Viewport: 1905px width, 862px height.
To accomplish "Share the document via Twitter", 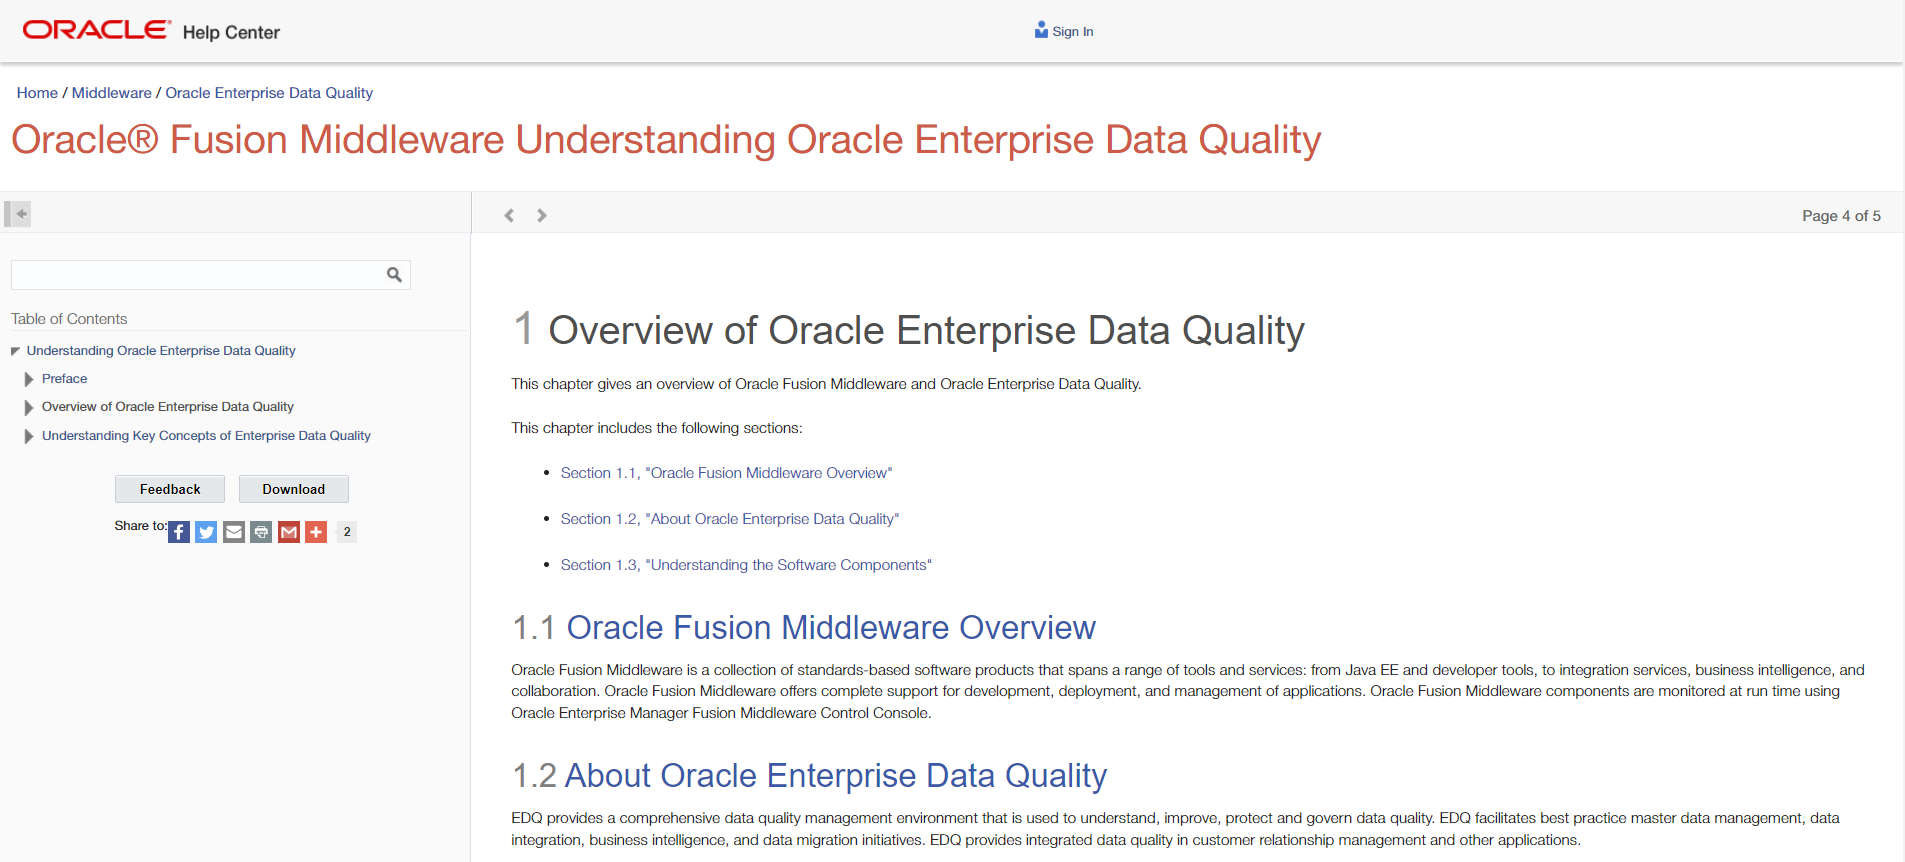I will [x=206, y=531].
